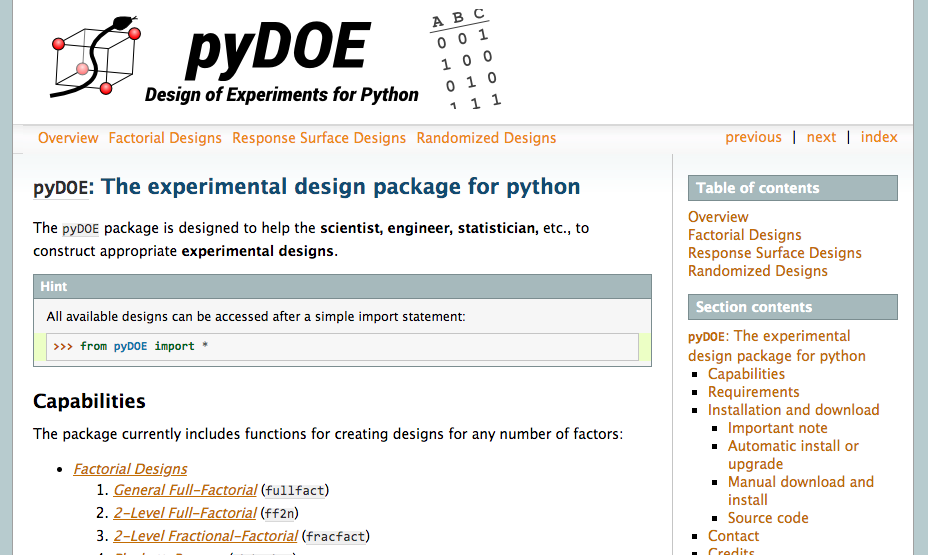Click the previous page link
The image size is (928, 555).
tap(753, 137)
